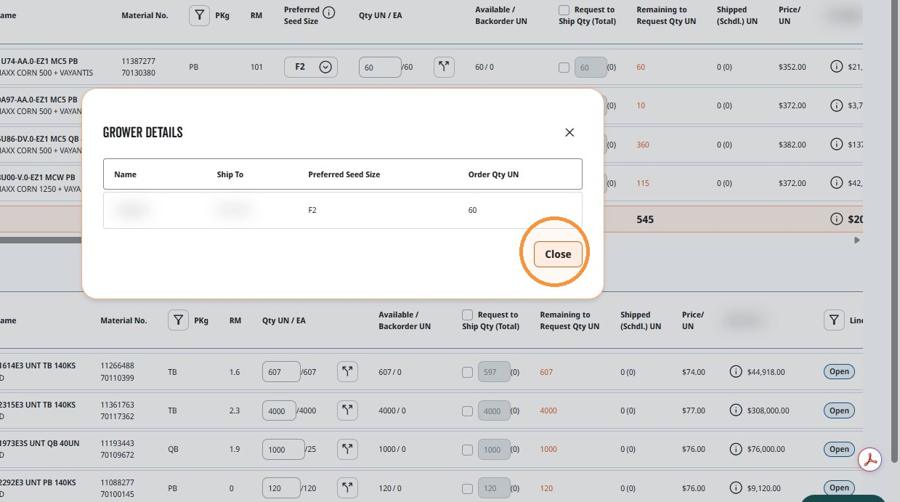The height and width of the screenshot is (502, 900).
Task: Open the filter icon in lower table header
Action: pos(178,320)
